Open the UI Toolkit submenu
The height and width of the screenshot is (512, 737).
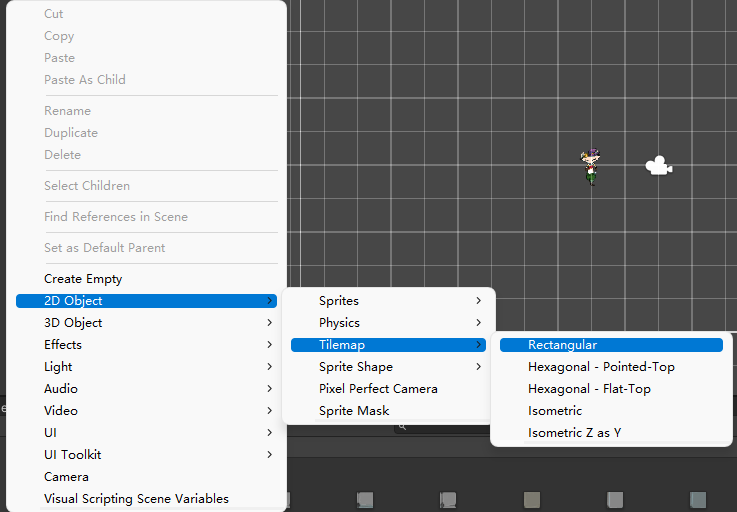(146, 455)
